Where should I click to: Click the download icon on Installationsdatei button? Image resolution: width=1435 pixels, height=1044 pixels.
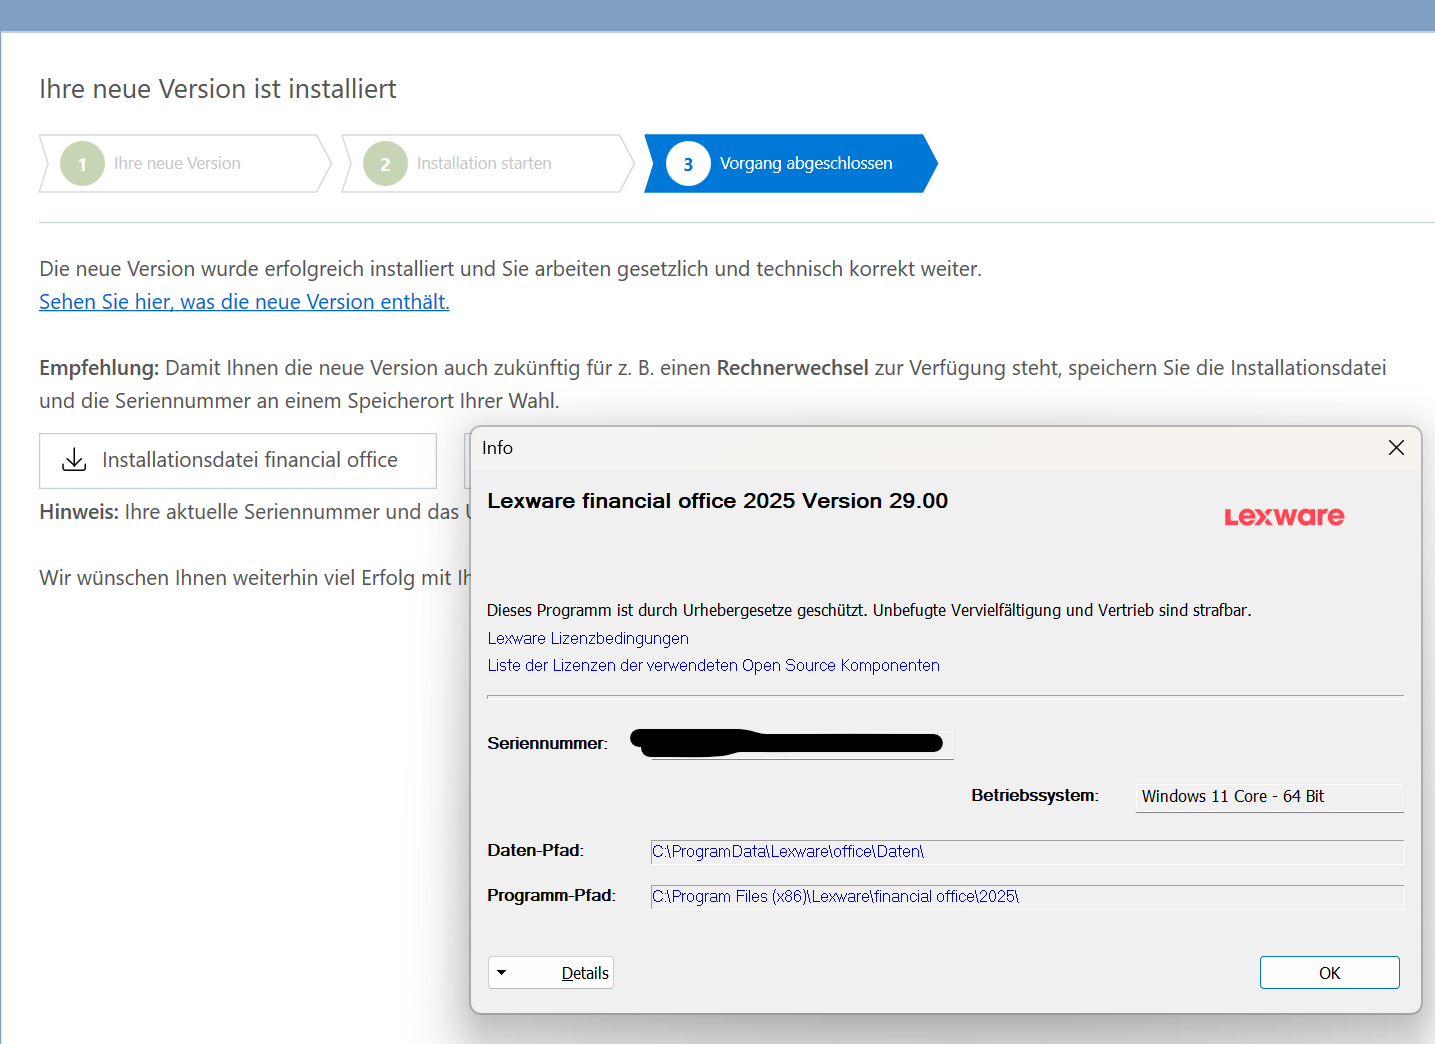point(74,460)
